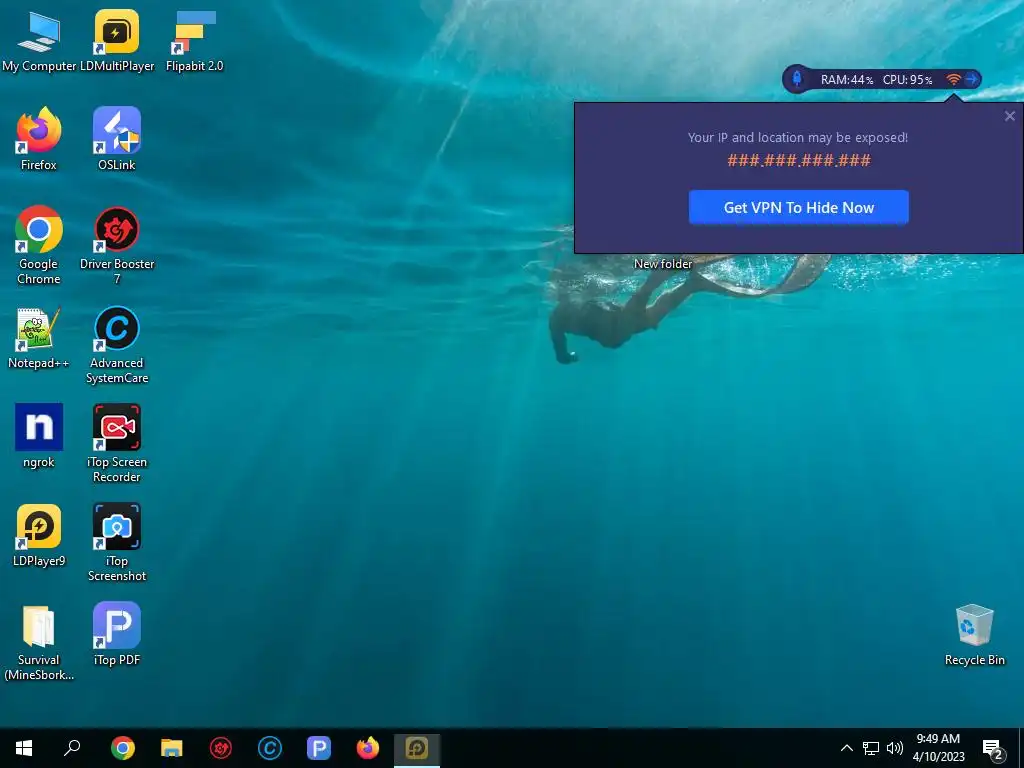
Task: Click the orange Wi-Fi icon in widget
Action: [953, 79]
